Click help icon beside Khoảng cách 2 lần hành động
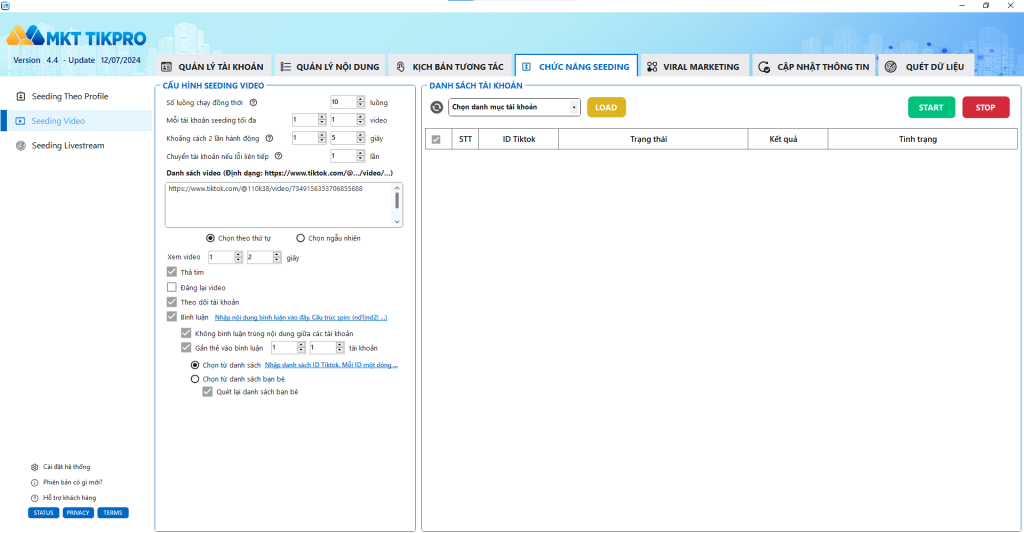Viewport: 1024px width, 533px height. tap(269, 138)
